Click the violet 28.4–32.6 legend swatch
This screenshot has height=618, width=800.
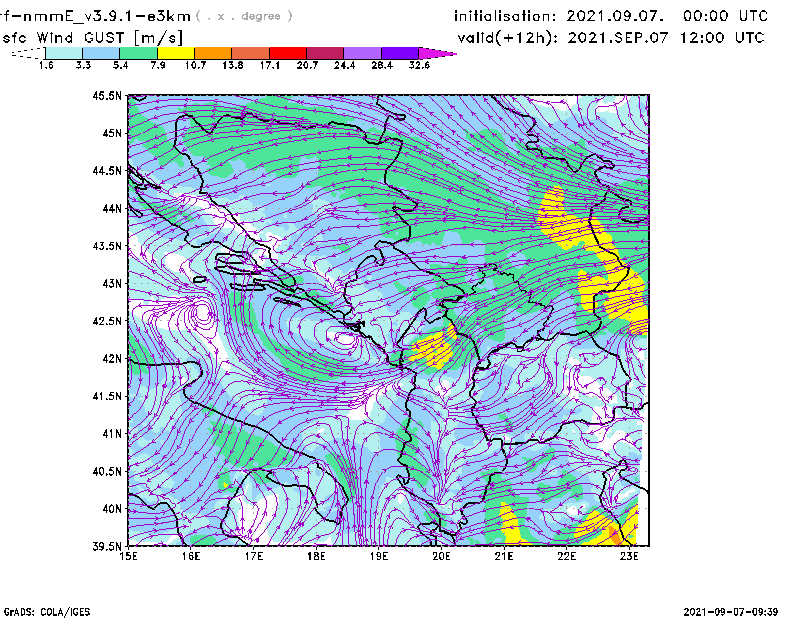[x=399, y=53]
